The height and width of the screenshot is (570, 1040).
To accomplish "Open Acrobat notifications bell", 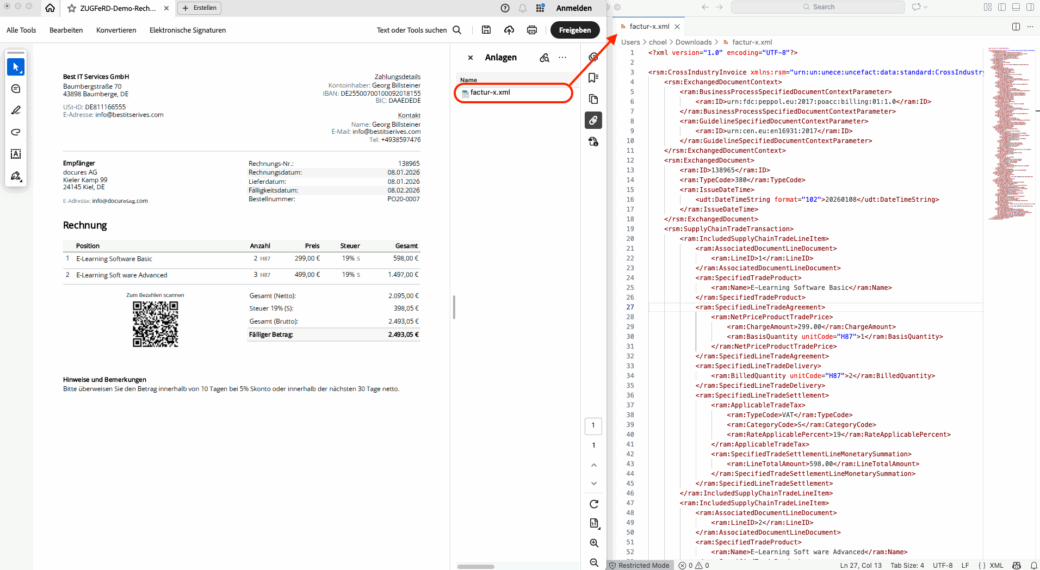I will (x=523, y=8).
